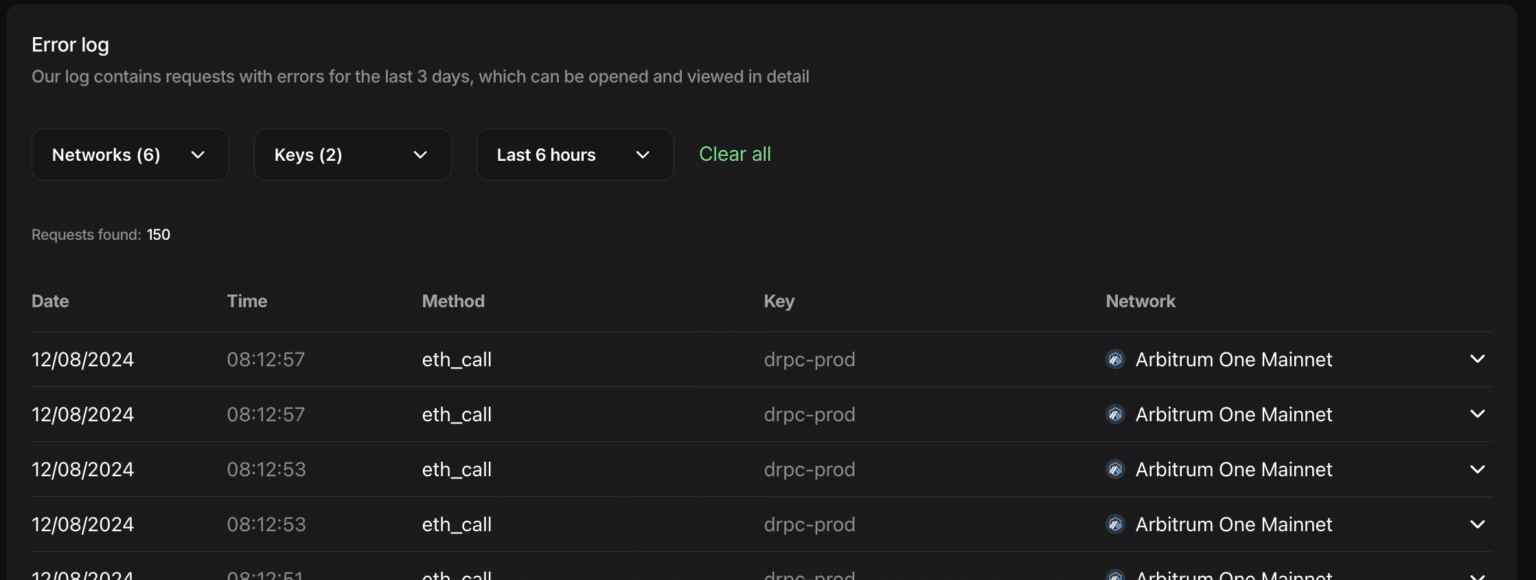Click the Arbitrum icon beside 08:12:53 entry

1114,469
